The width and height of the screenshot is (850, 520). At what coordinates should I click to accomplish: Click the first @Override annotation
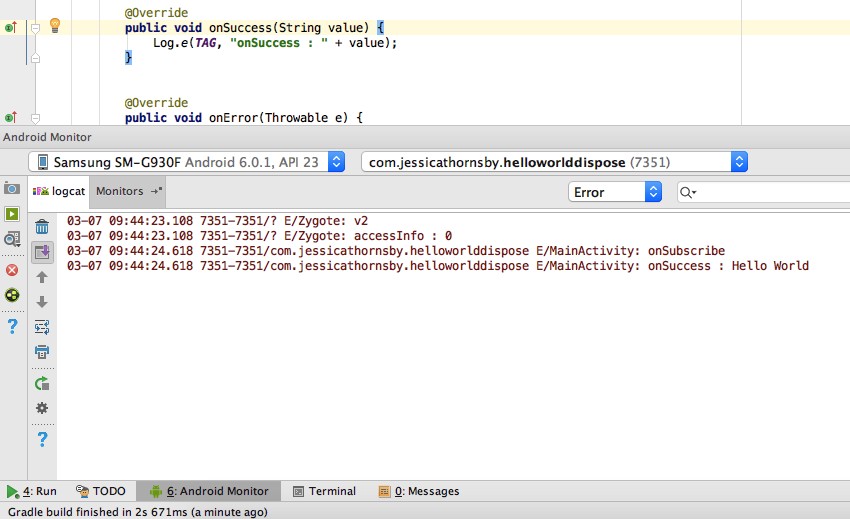pos(156,12)
